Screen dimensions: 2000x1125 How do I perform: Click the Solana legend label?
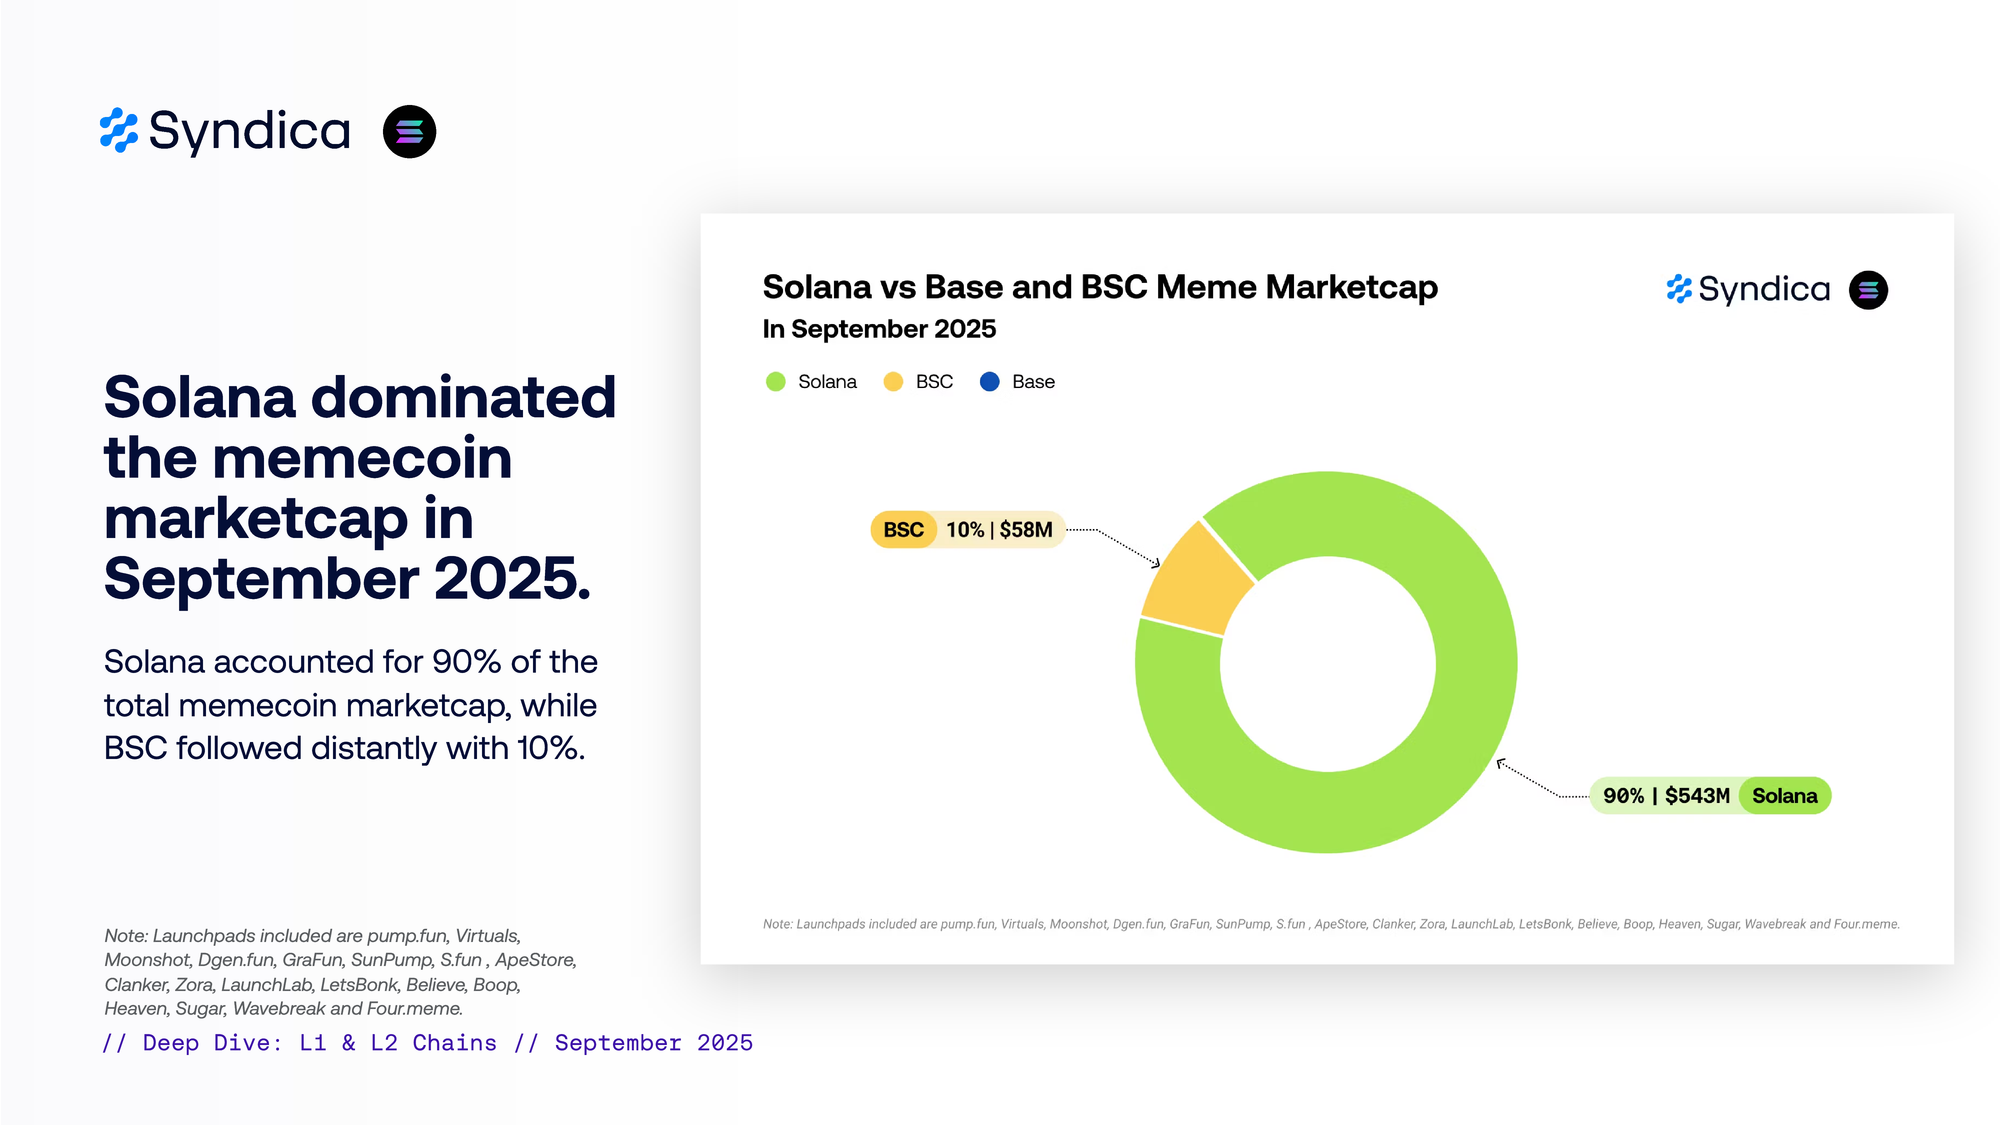click(827, 382)
